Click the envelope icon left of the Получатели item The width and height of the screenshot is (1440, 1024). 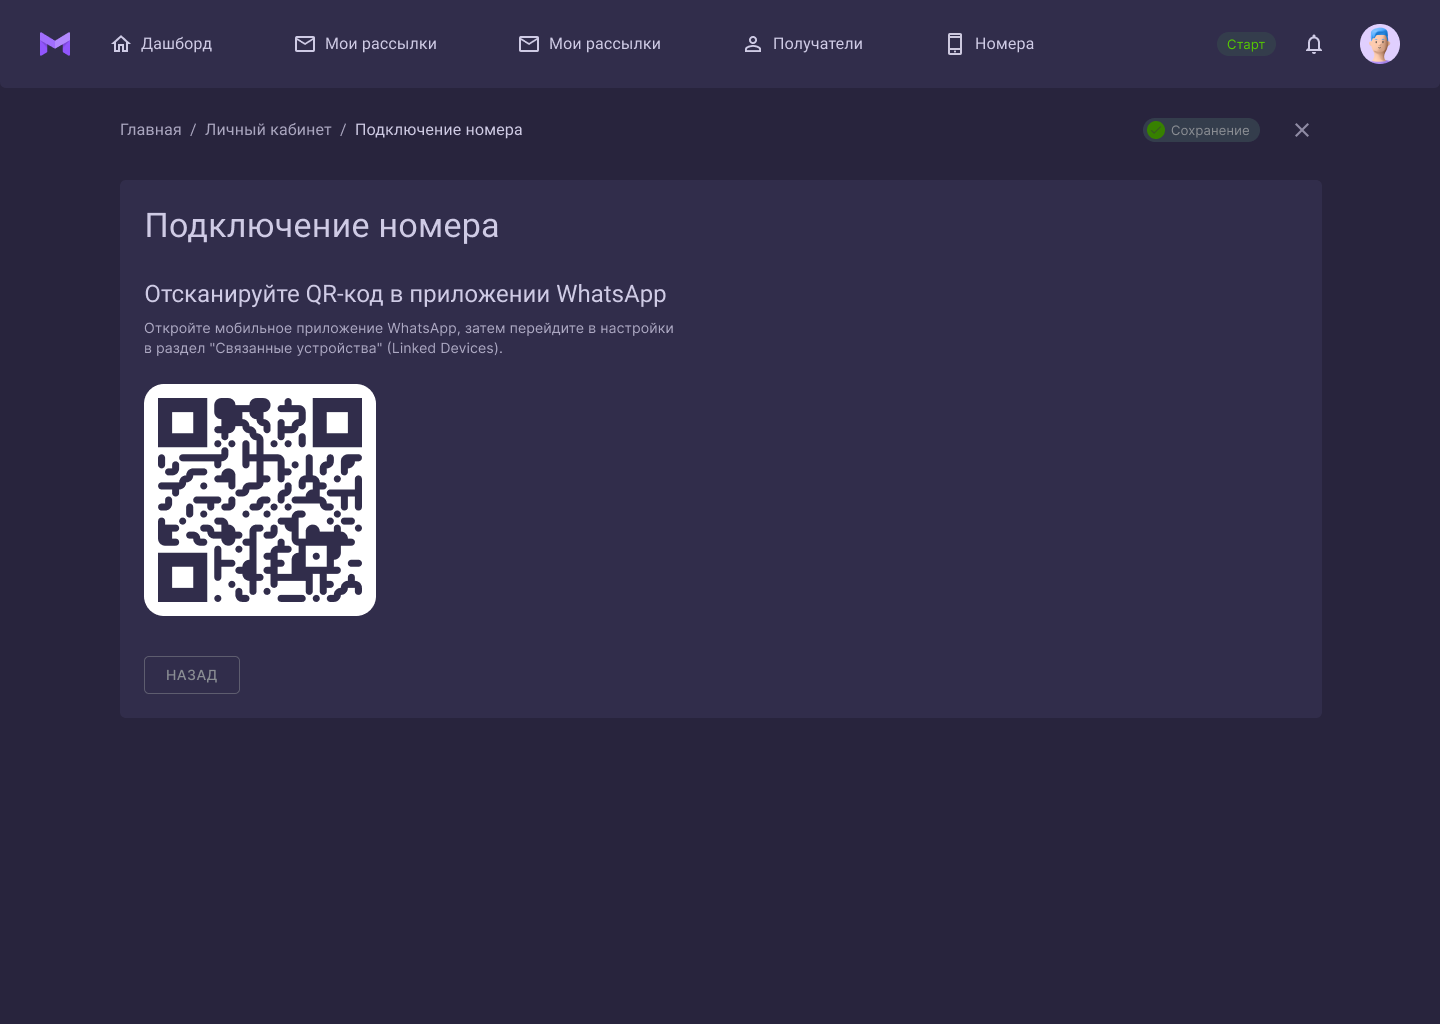[529, 44]
